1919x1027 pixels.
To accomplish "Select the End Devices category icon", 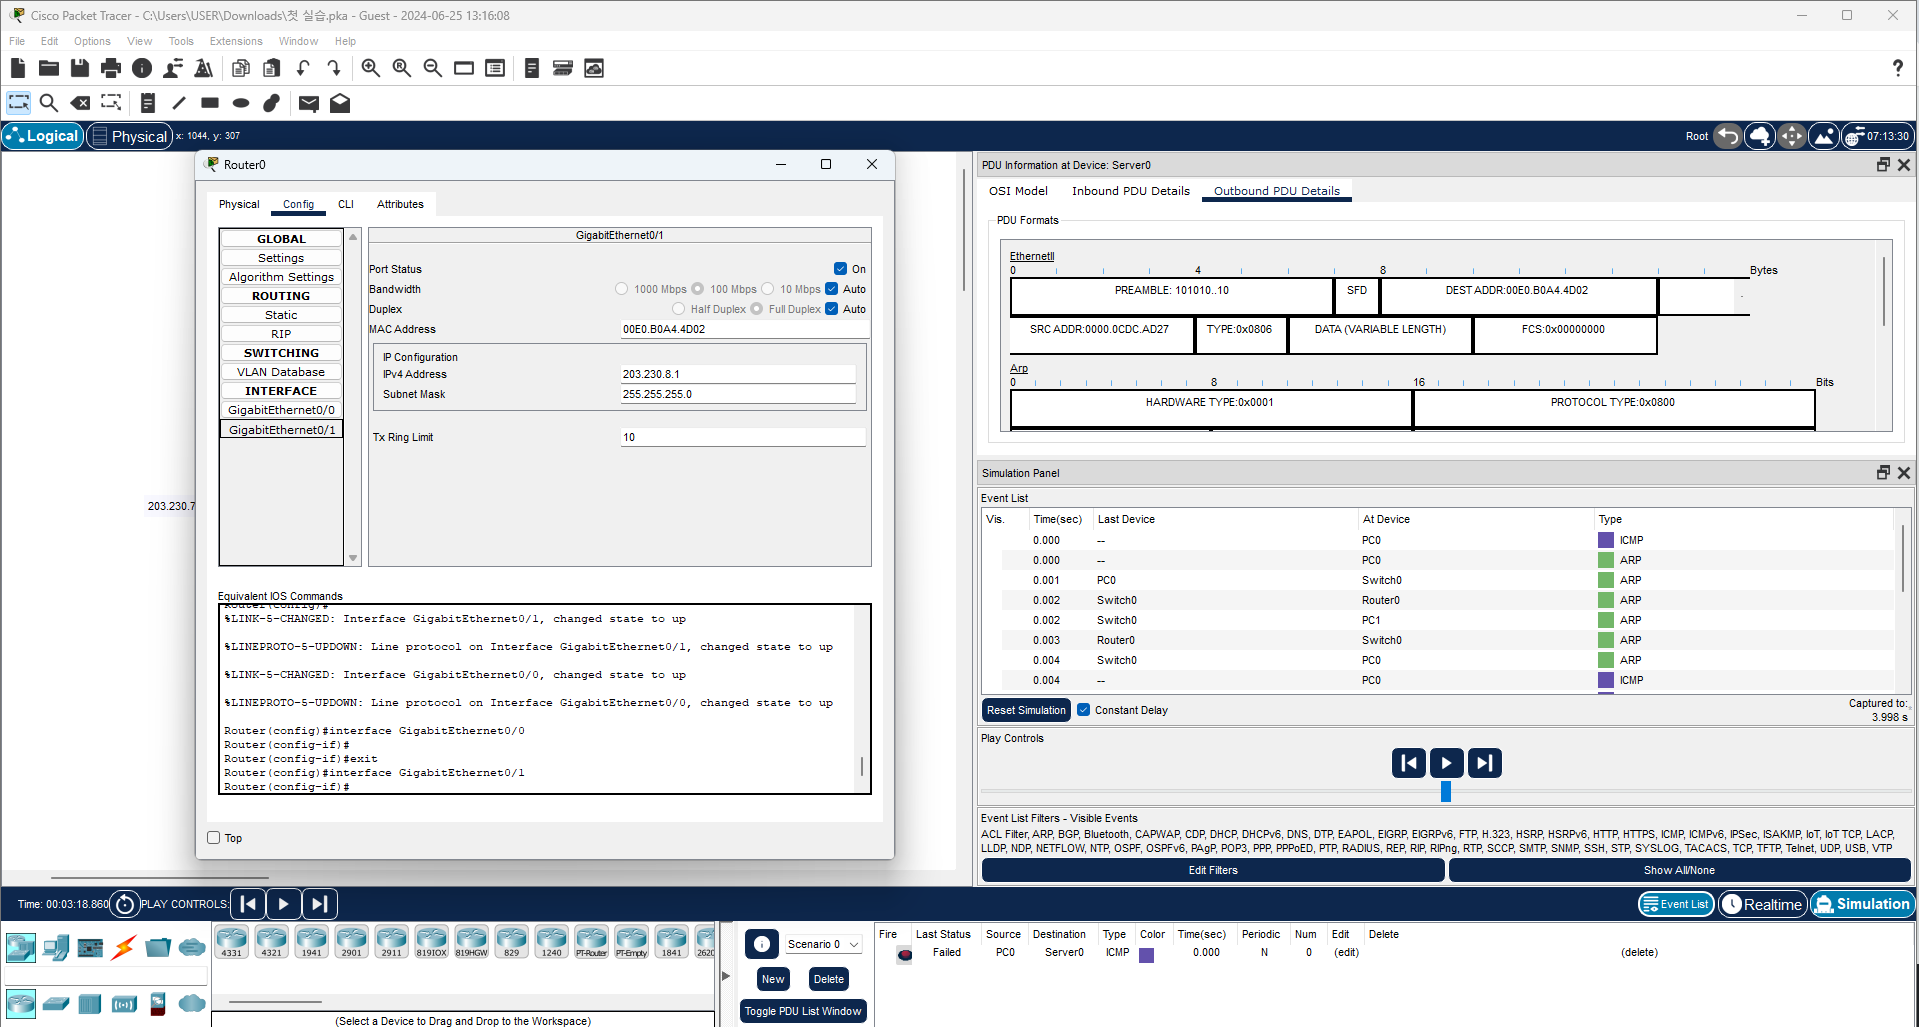I will pos(56,946).
